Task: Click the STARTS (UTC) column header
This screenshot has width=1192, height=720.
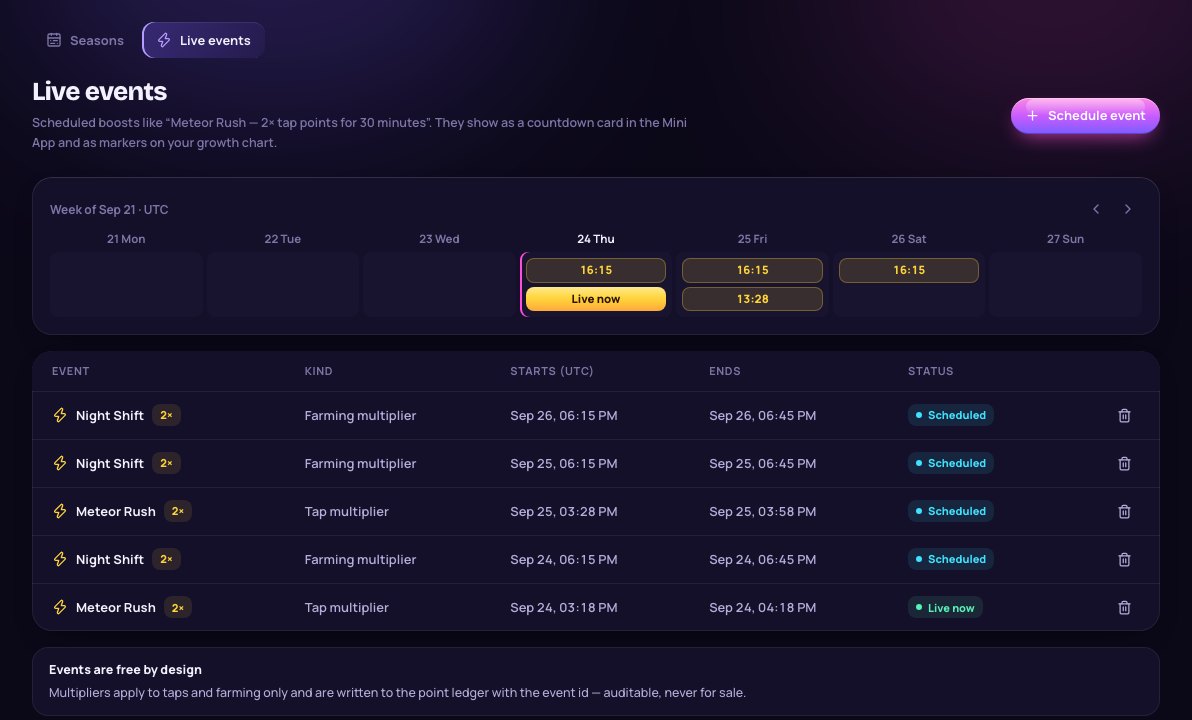Action: pyautogui.click(x=552, y=371)
